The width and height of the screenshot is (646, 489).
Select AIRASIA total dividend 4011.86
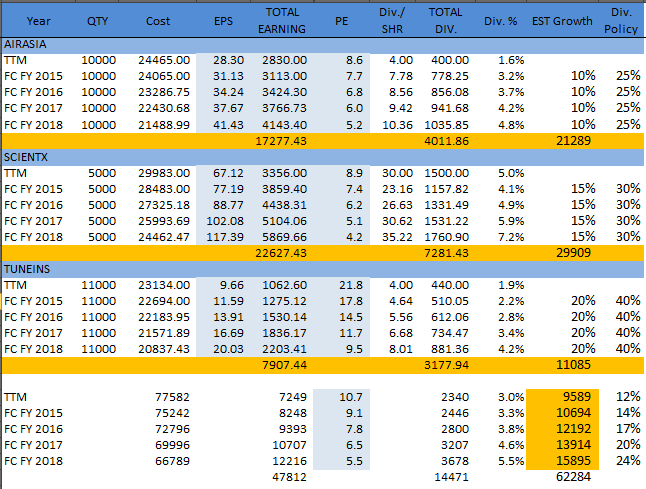[x=447, y=141]
